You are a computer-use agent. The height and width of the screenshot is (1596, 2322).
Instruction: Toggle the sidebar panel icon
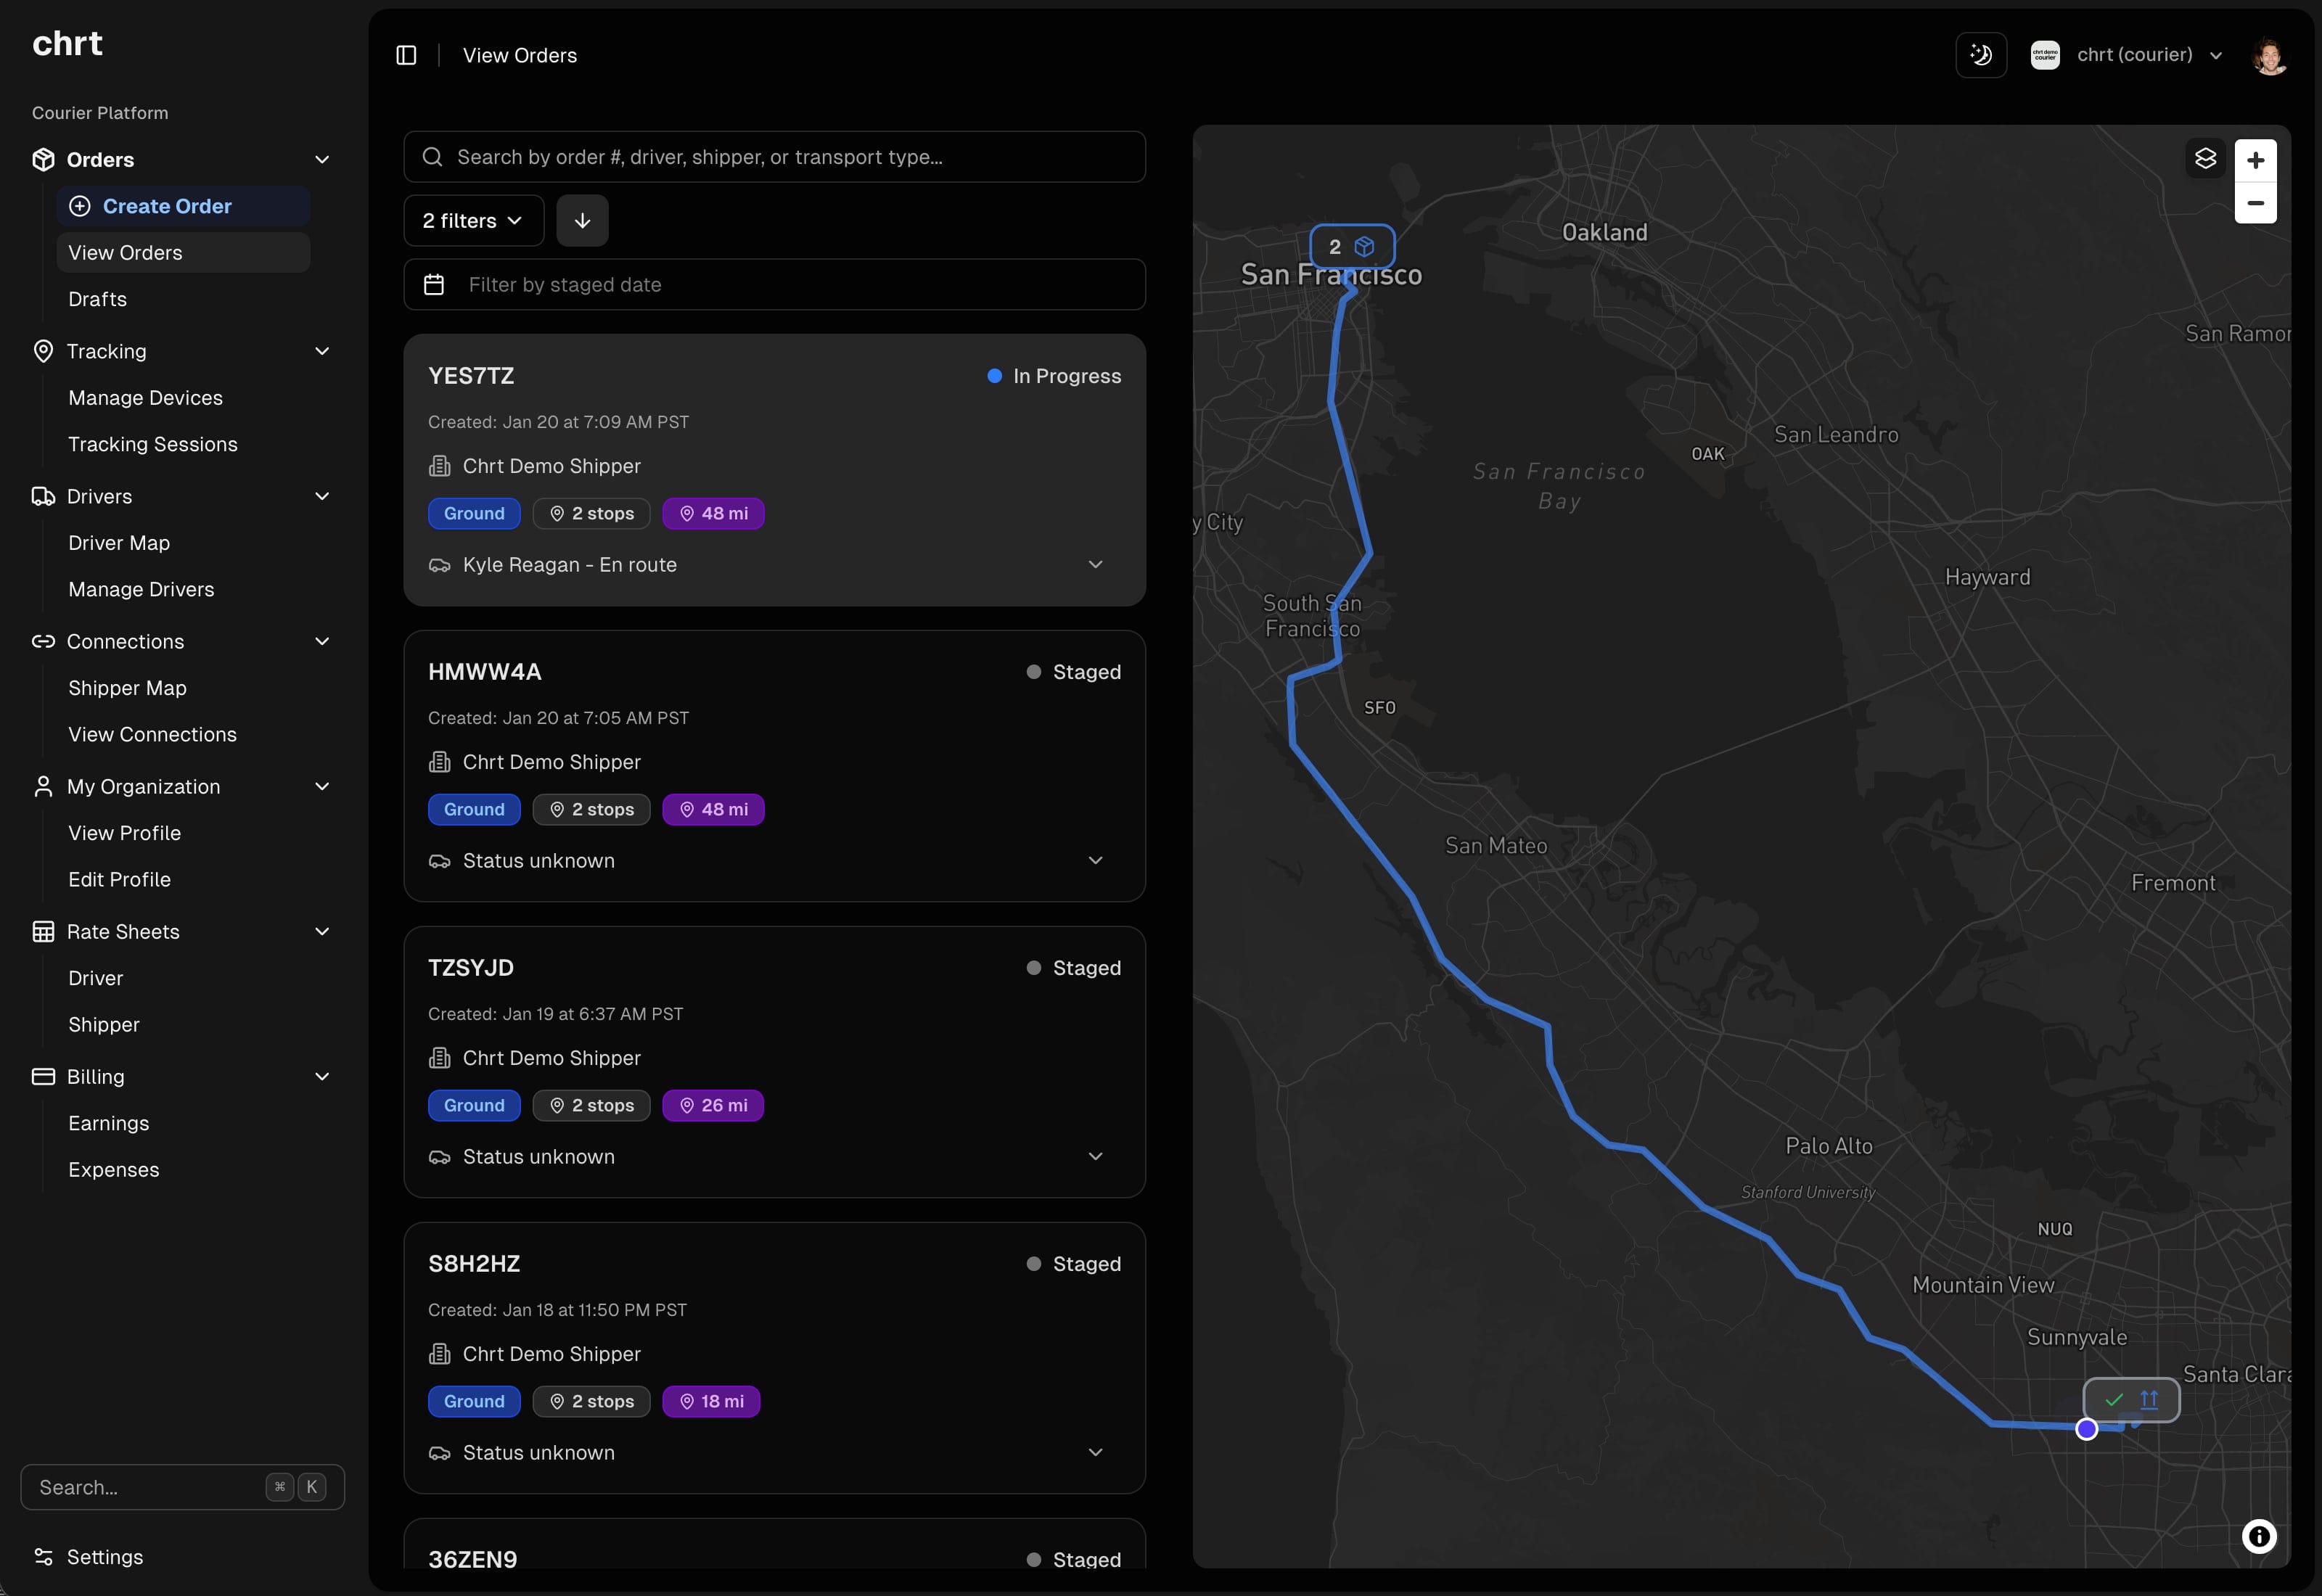(406, 55)
